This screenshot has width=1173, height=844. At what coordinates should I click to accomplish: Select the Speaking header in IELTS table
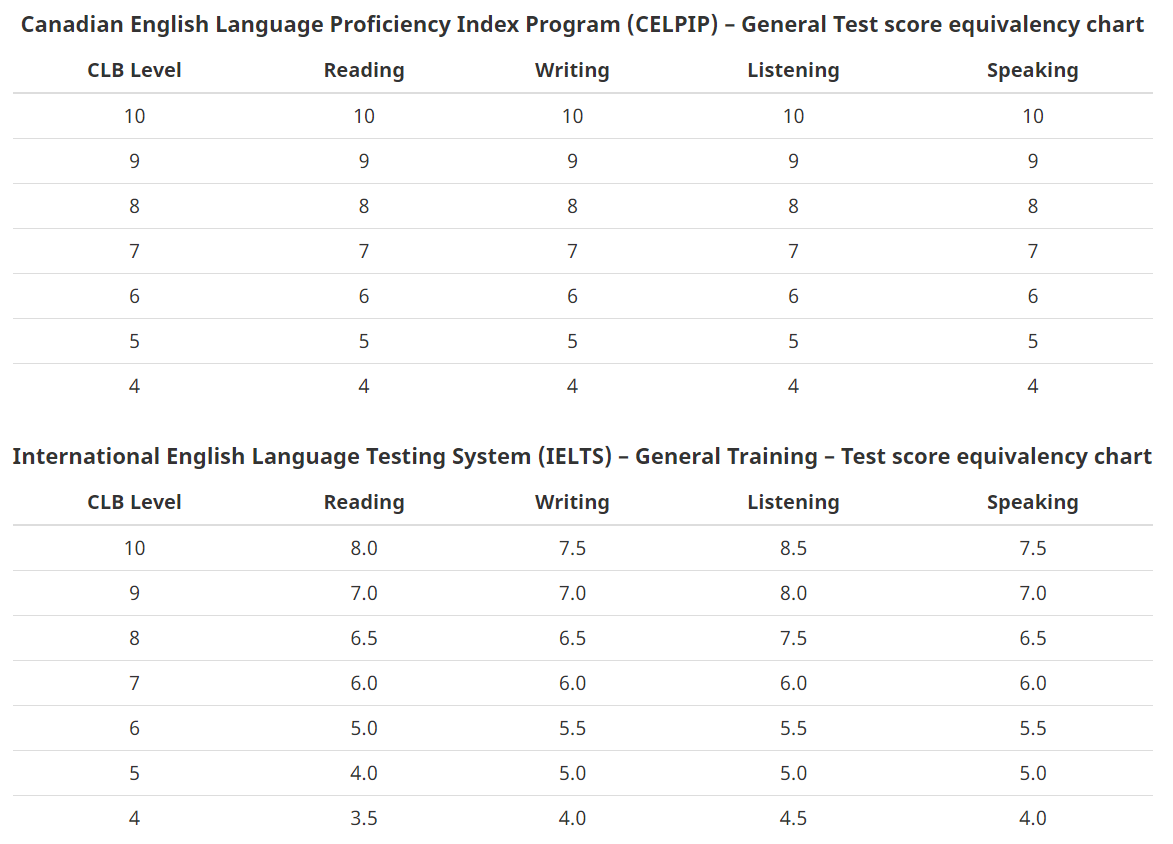[1032, 502]
